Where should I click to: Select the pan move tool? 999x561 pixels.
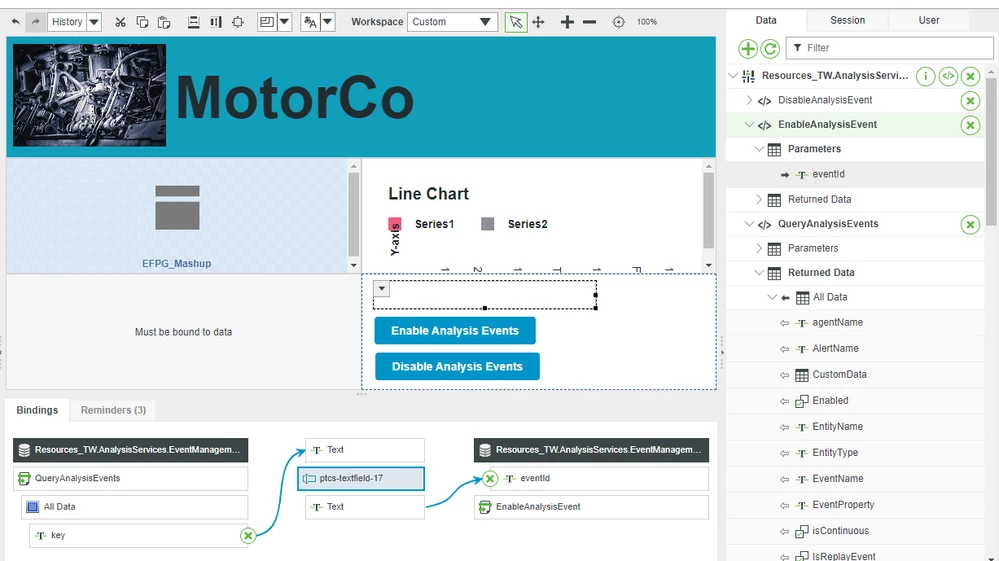tap(538, 22)
